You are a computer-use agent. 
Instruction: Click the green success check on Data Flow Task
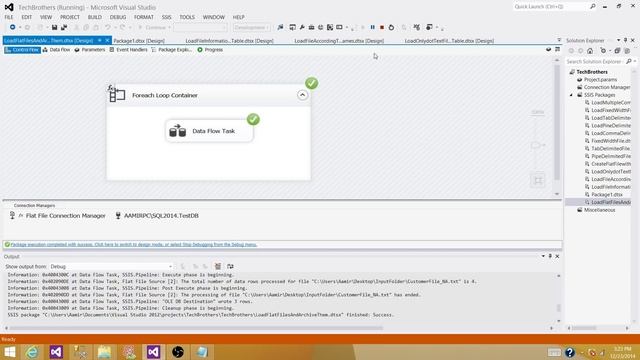pos(253,119)
